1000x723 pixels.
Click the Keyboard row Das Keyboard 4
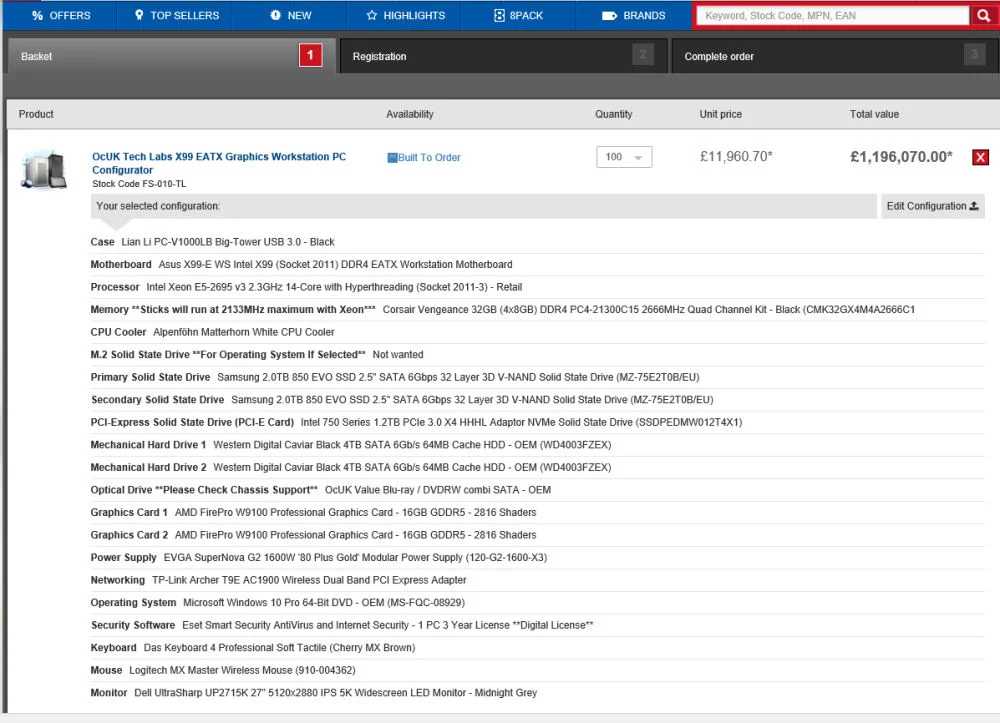[x=538, y=648]
